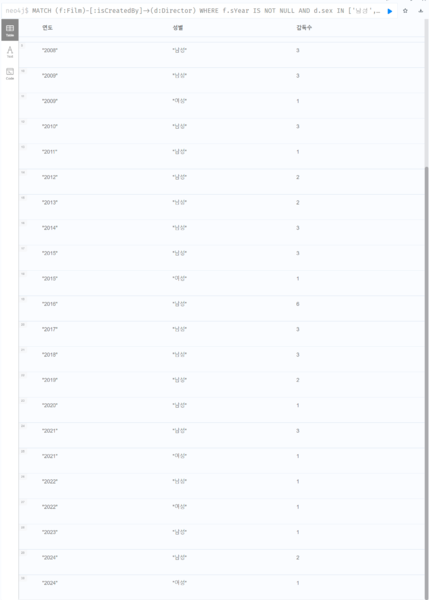Select the "2016" year cell

pyautogui.click(x=50, y=304)
